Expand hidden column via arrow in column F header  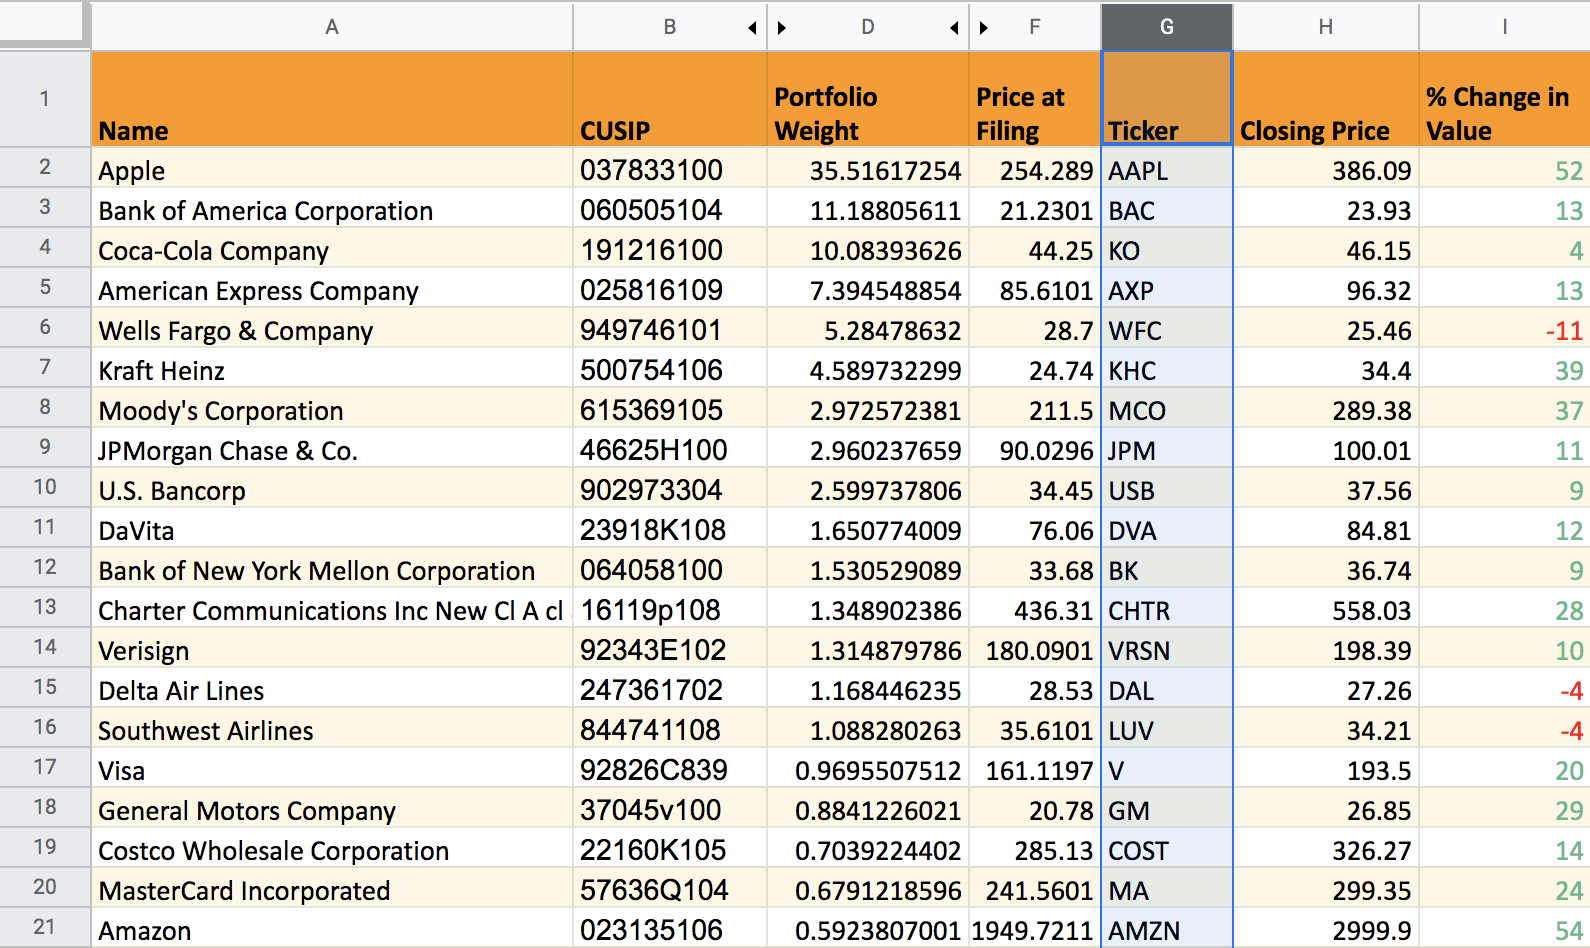984,28
